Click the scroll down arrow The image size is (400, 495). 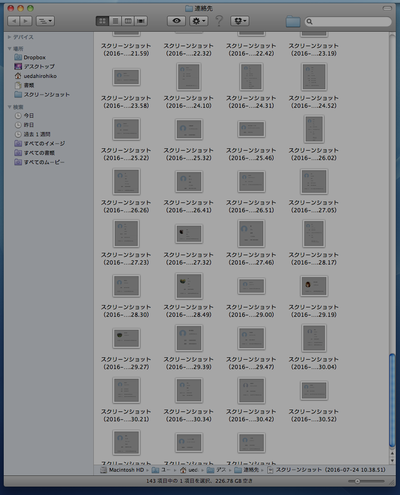coord(392,461)
